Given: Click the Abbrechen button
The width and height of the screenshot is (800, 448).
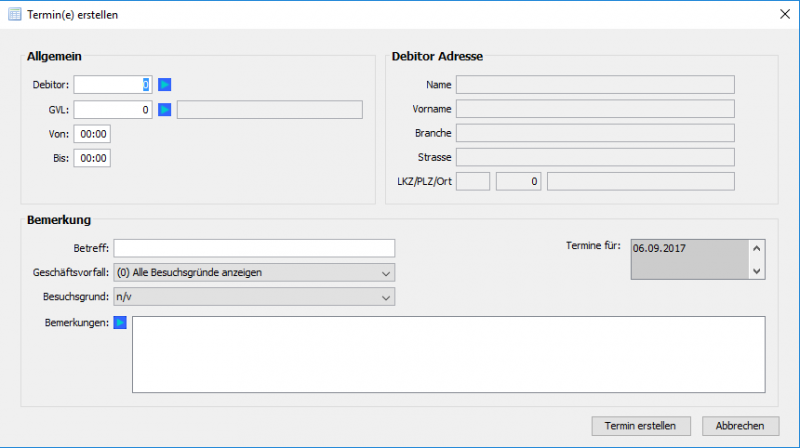Looking at the screenshot, I should [x=740, y=425].
